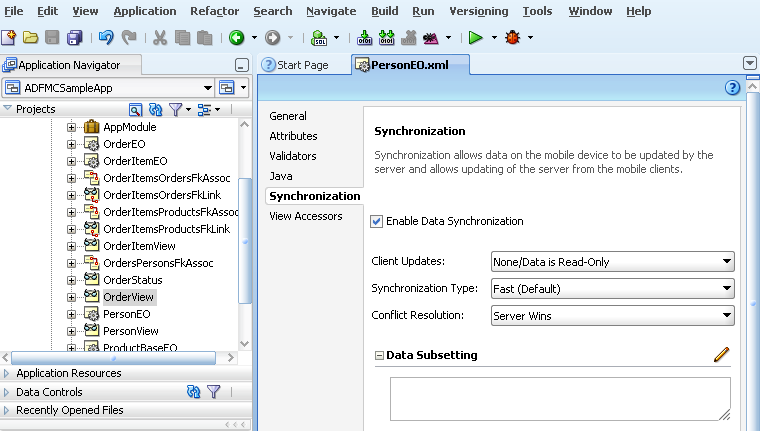Expand the Recently Opened Files panel
The image size is (760, 431).
pyautogui.click(x=6, y=410)
